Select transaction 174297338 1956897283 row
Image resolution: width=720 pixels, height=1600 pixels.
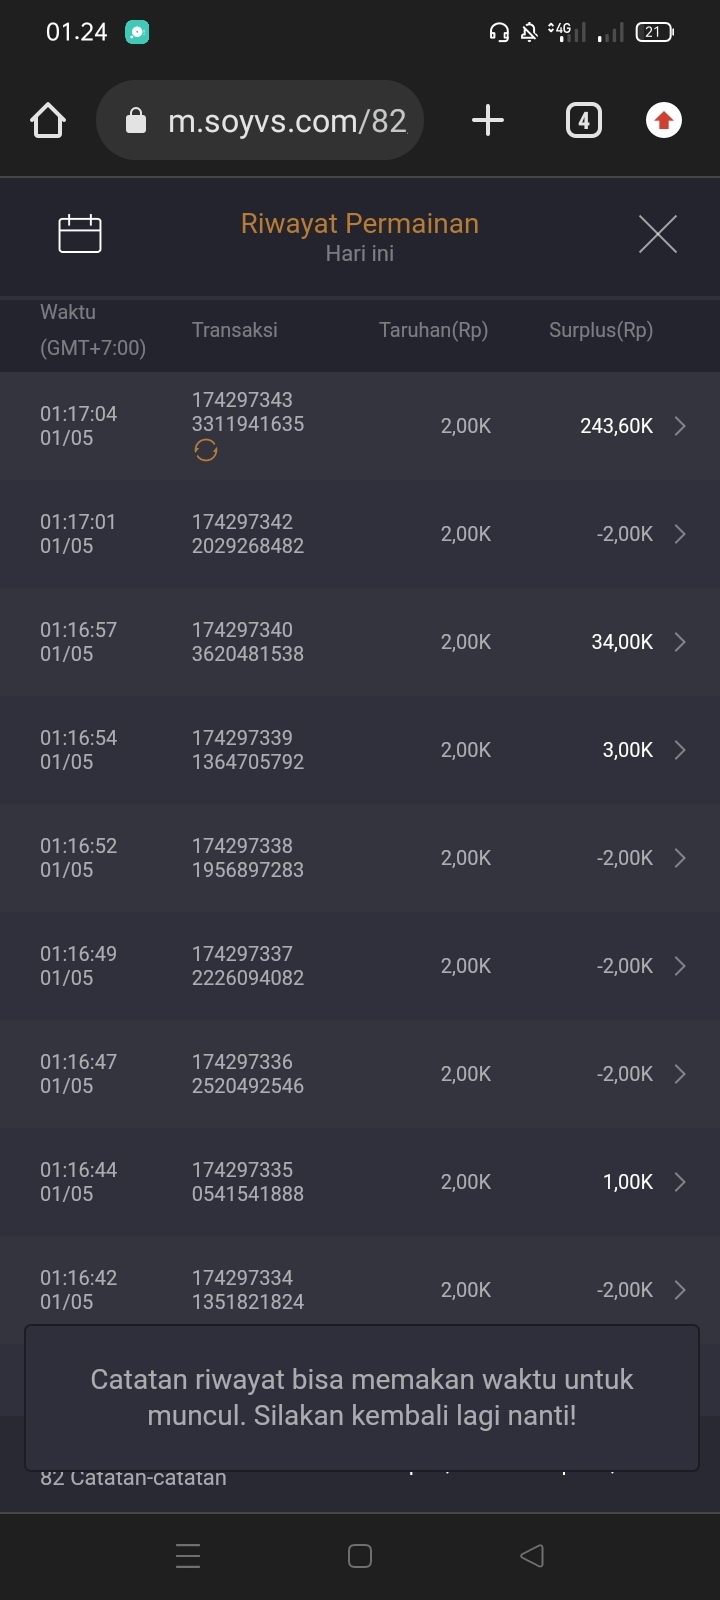point(248,858)
